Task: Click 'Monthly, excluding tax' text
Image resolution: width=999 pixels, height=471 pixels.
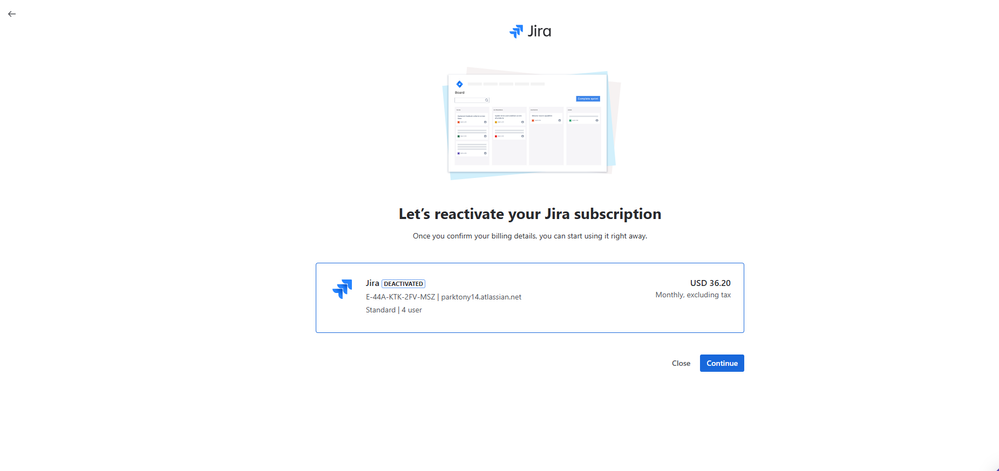Action: [x=693, y=295]
